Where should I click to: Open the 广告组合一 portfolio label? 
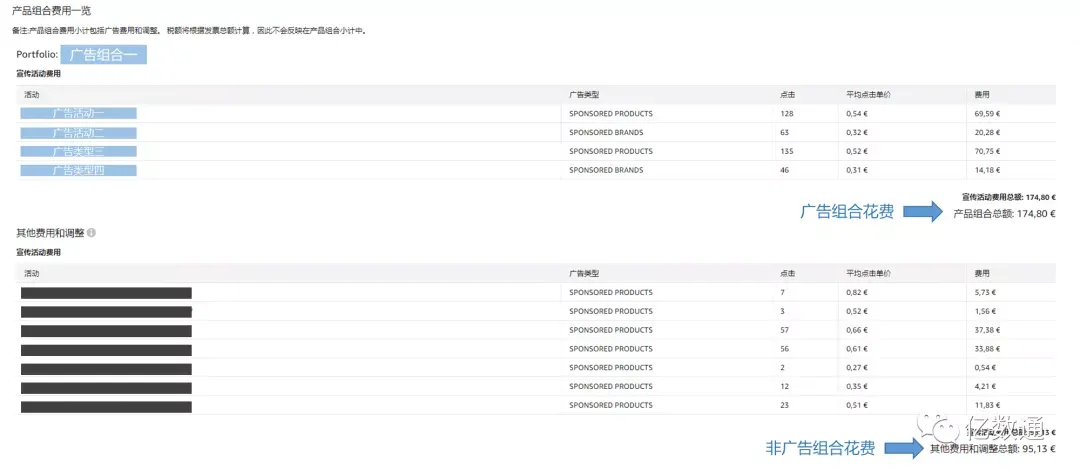tap(103, 55)
